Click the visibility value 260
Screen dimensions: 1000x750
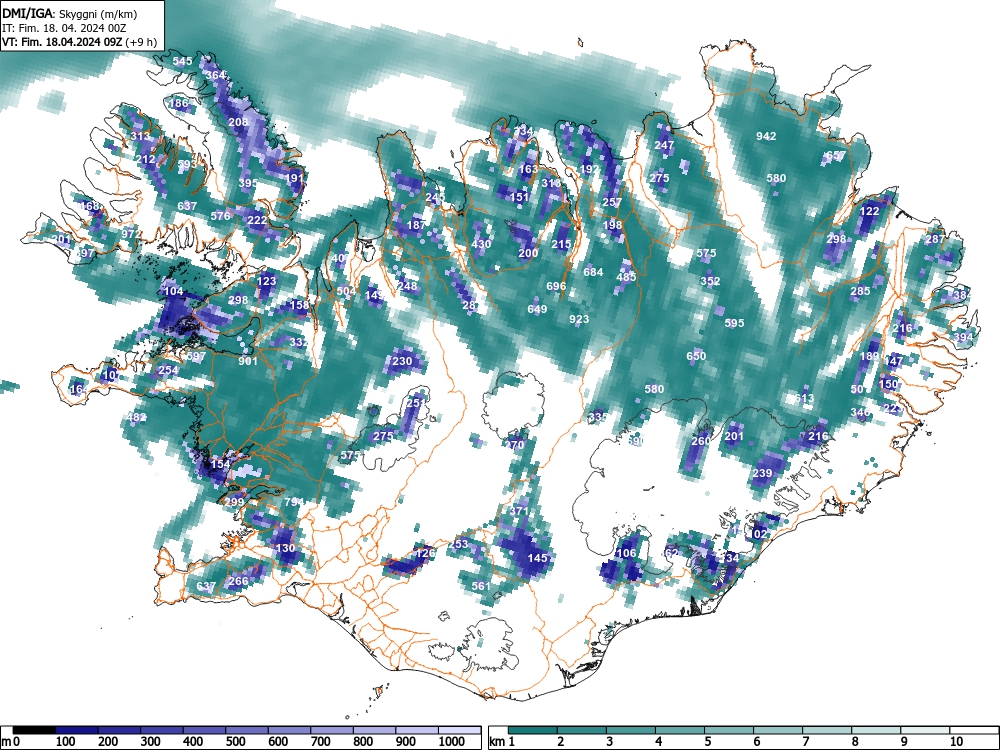click(x=700, y=441)
